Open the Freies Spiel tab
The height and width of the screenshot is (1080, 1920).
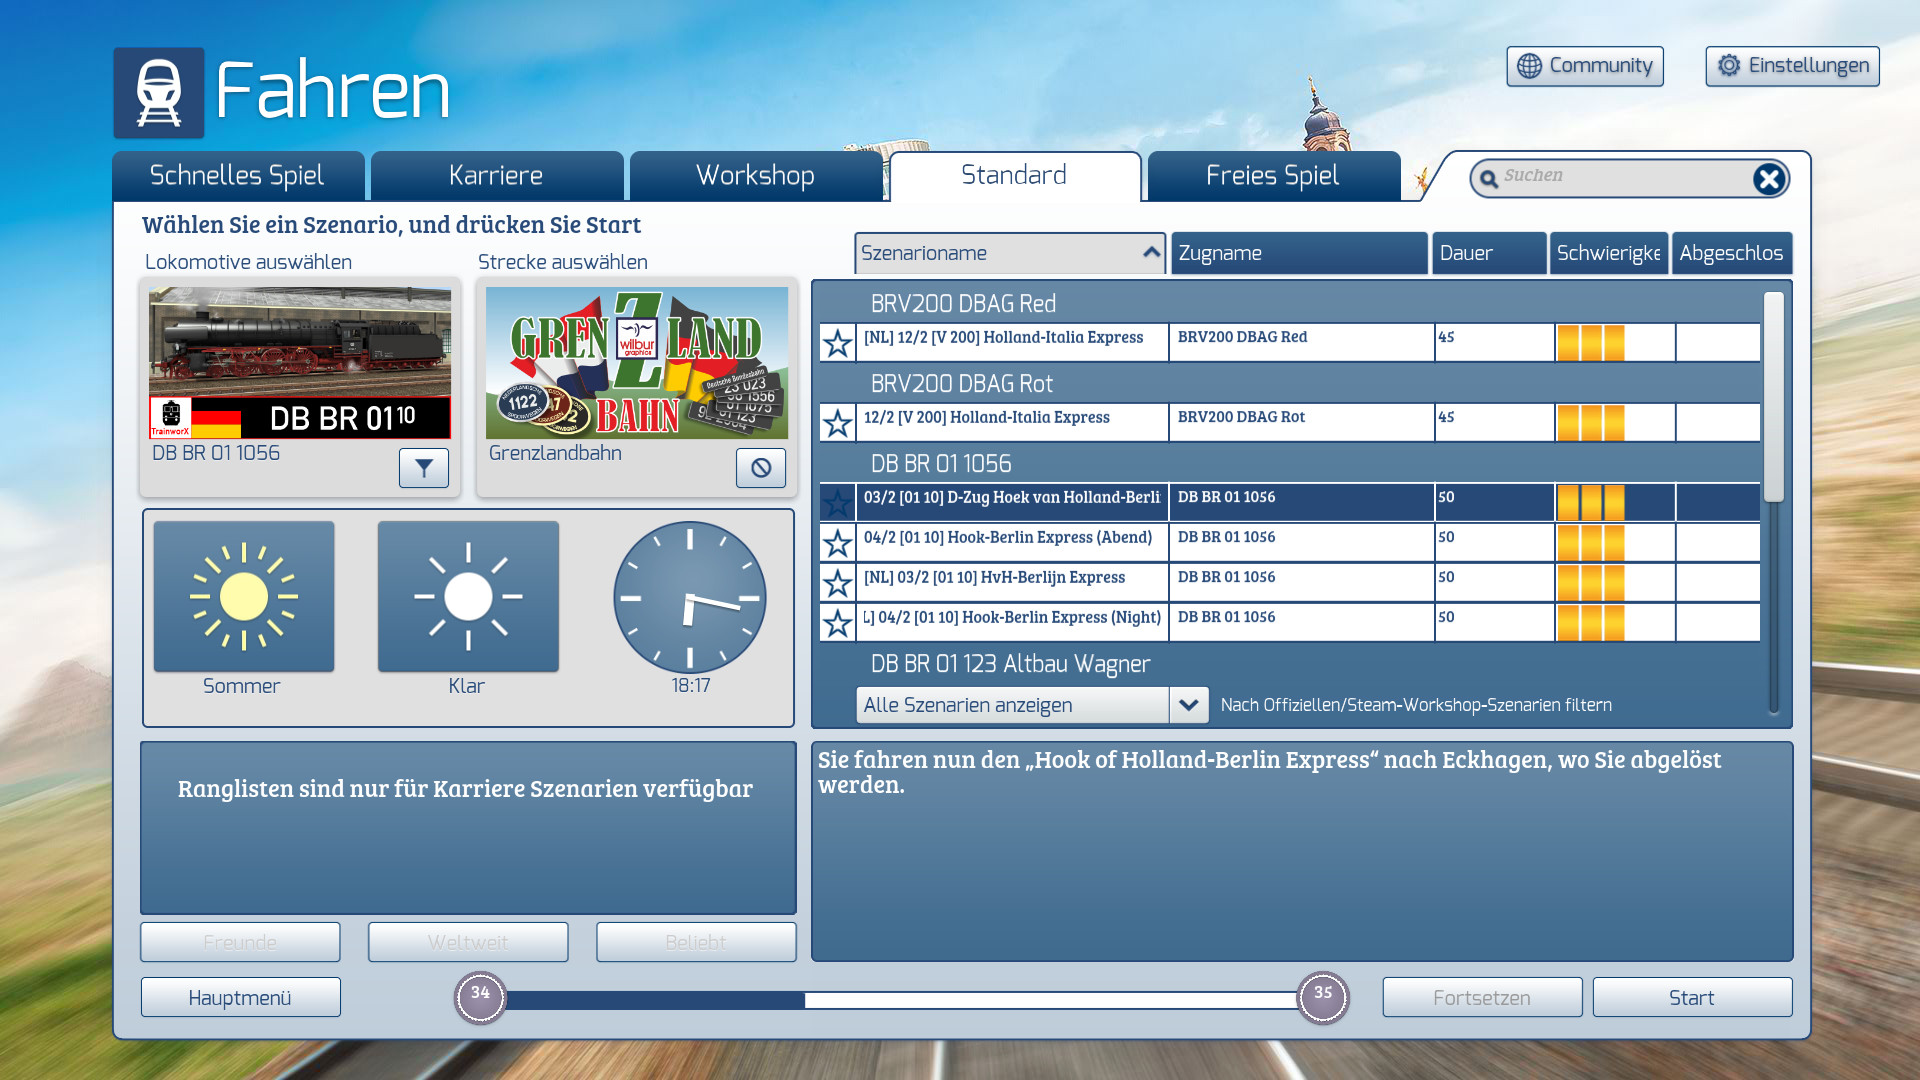(1273, 176)
